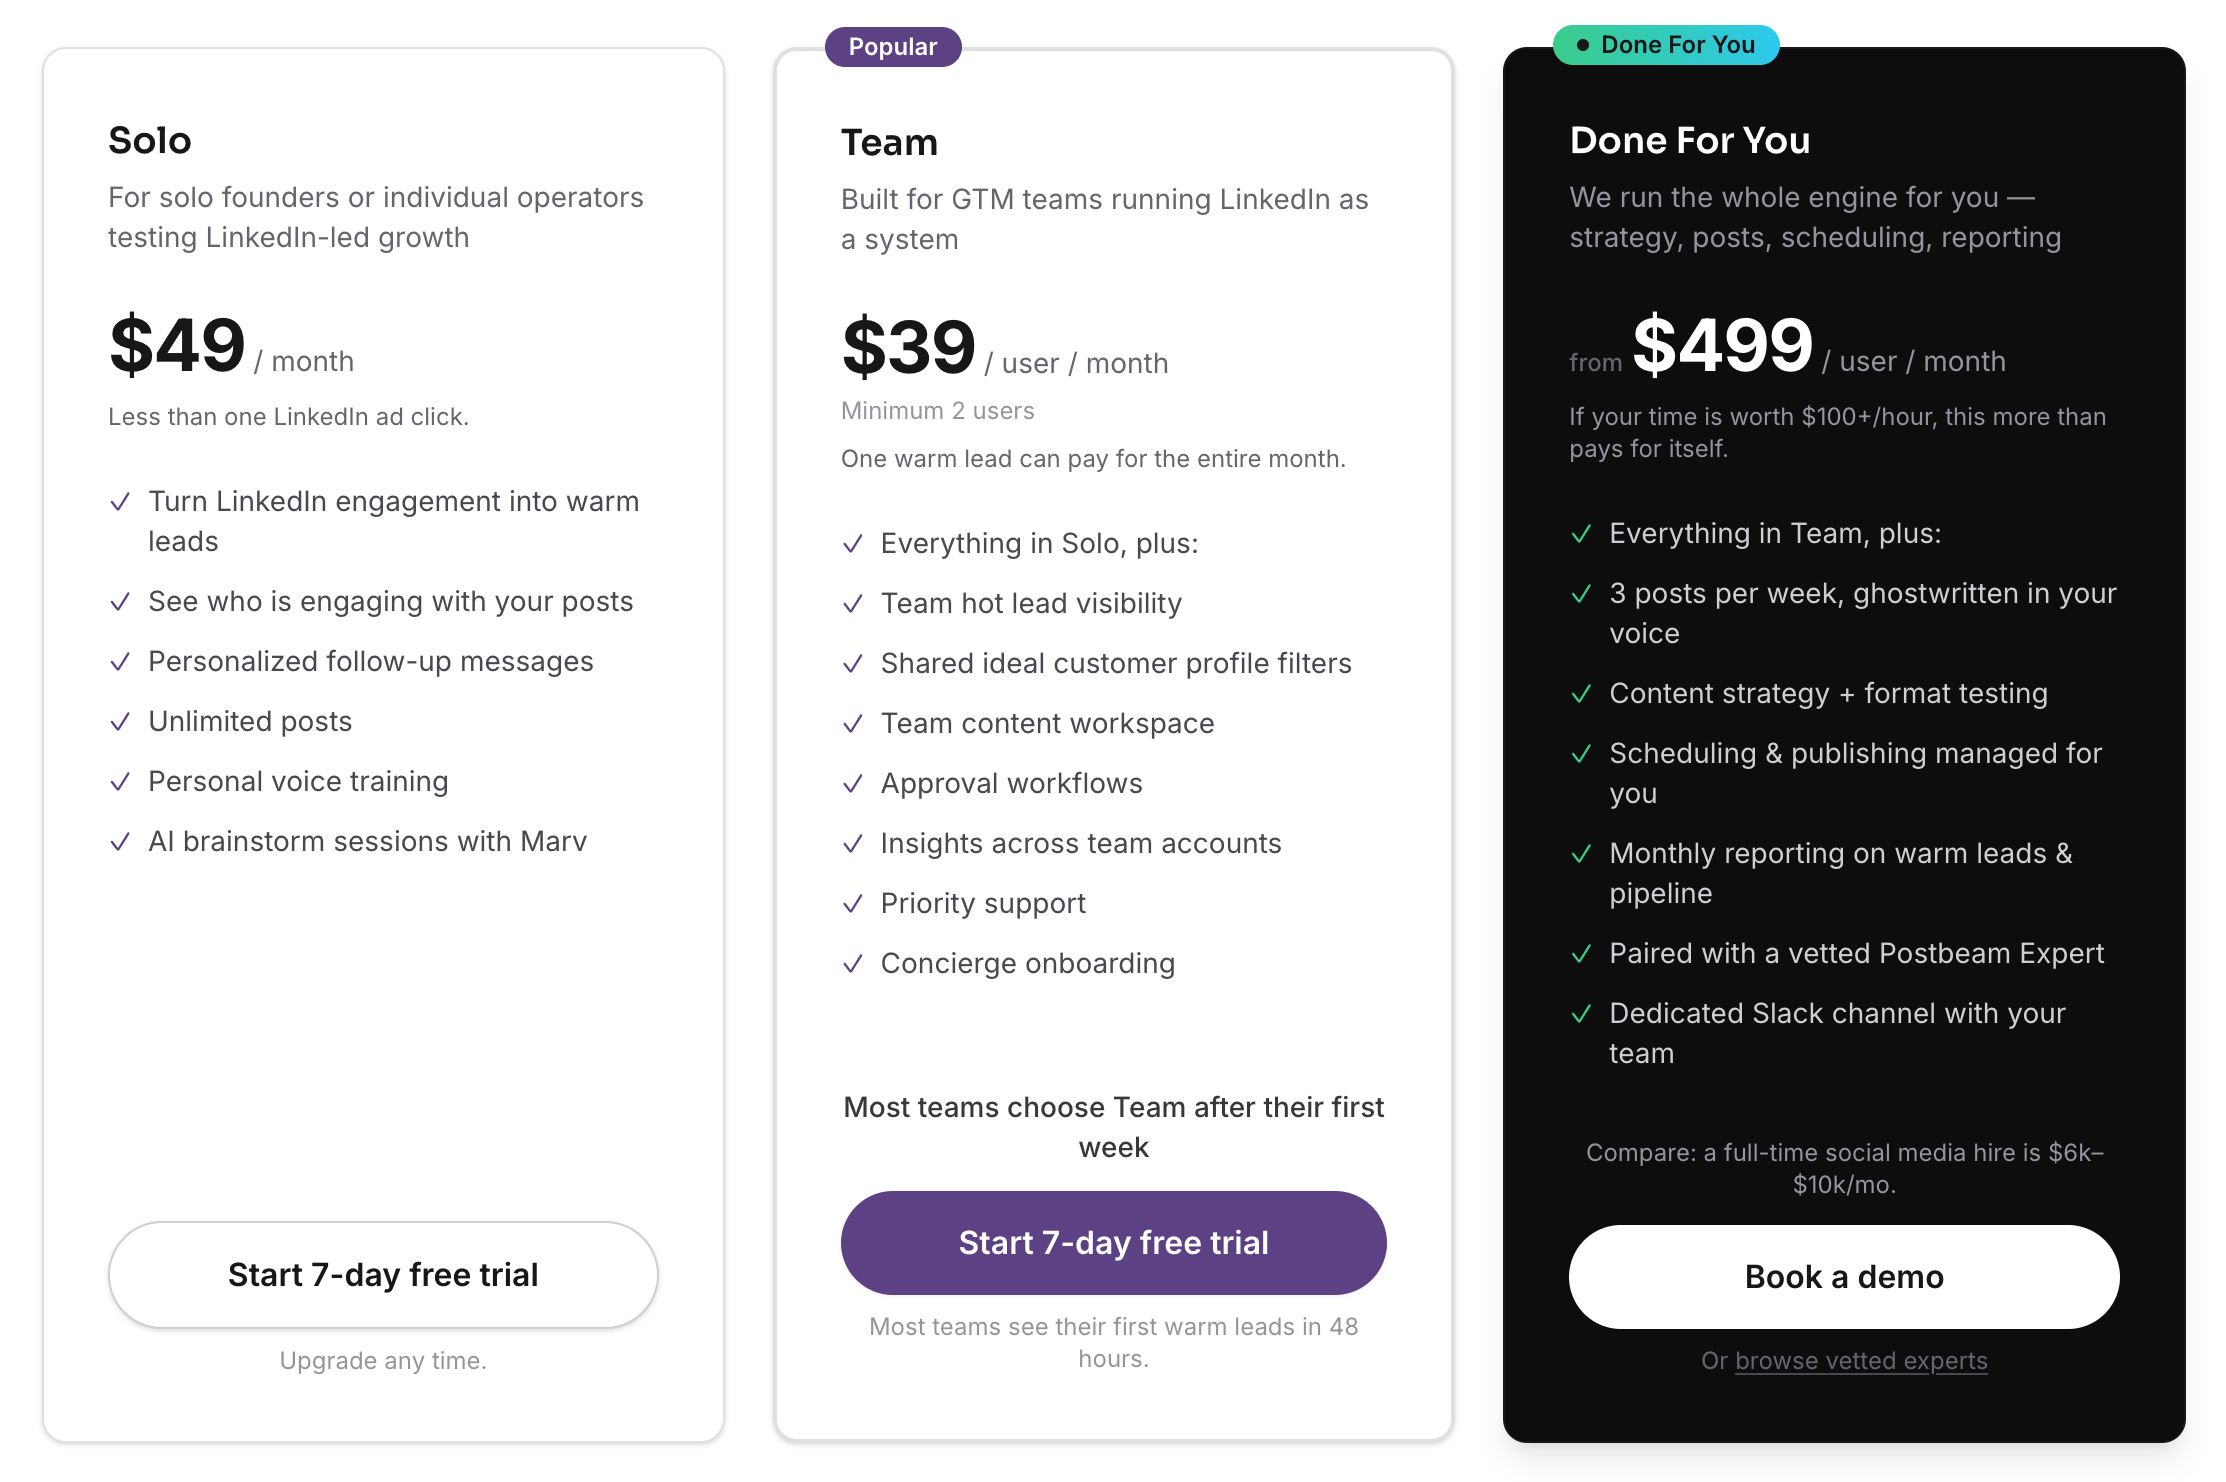2226x1482 pixels.
Task: Click the green checkmark beside "Monthly reporting on warm leads"
Action: [x=1583, y=854]
